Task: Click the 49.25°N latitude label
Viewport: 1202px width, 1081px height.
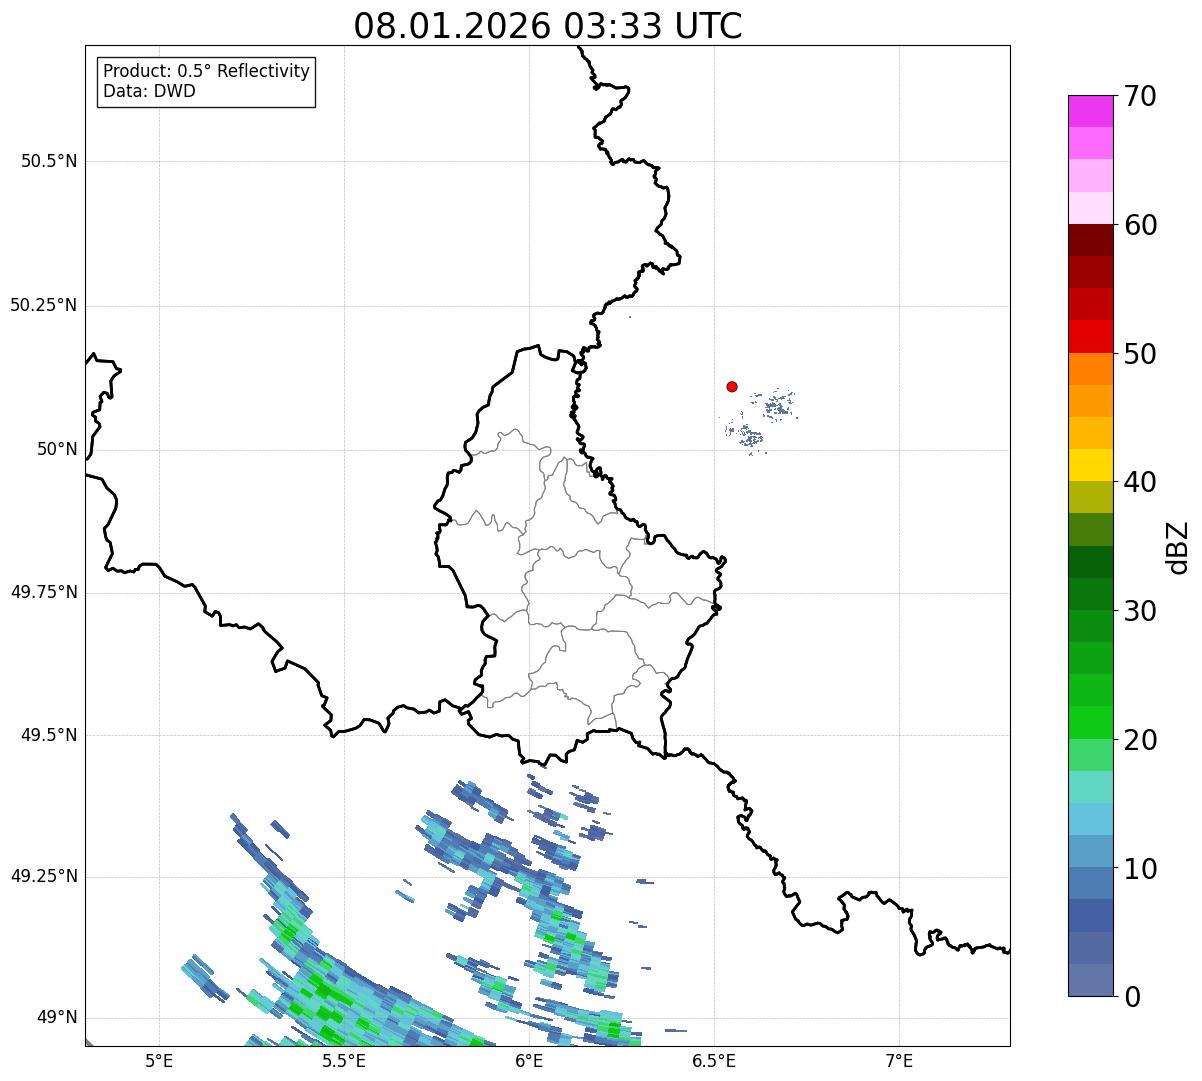Action: point(44,877)
